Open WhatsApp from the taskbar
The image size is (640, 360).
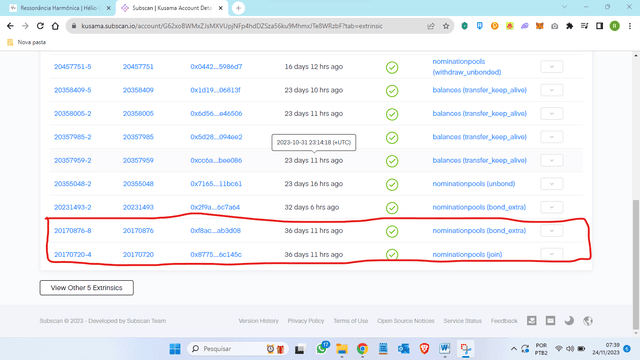click(x=322, y=349)
